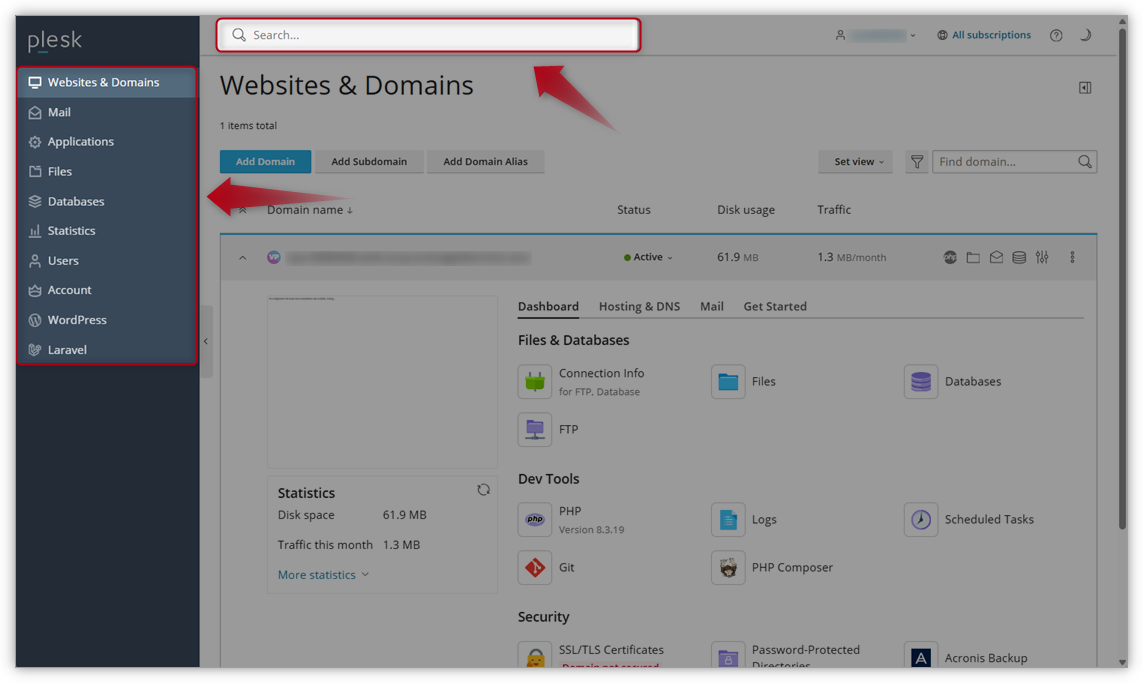Switch to the Hosting & DNS tab

tap(639, 306)
